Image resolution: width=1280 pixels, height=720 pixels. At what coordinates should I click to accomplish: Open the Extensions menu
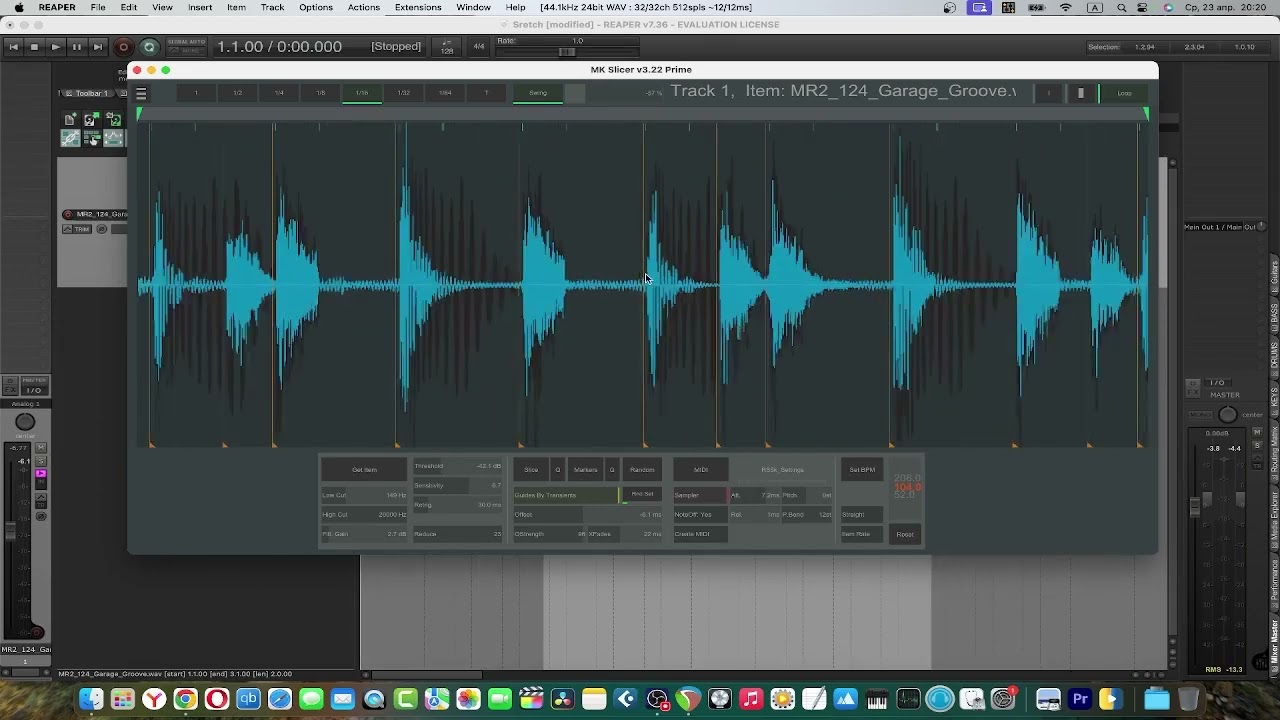pos(418,7)
